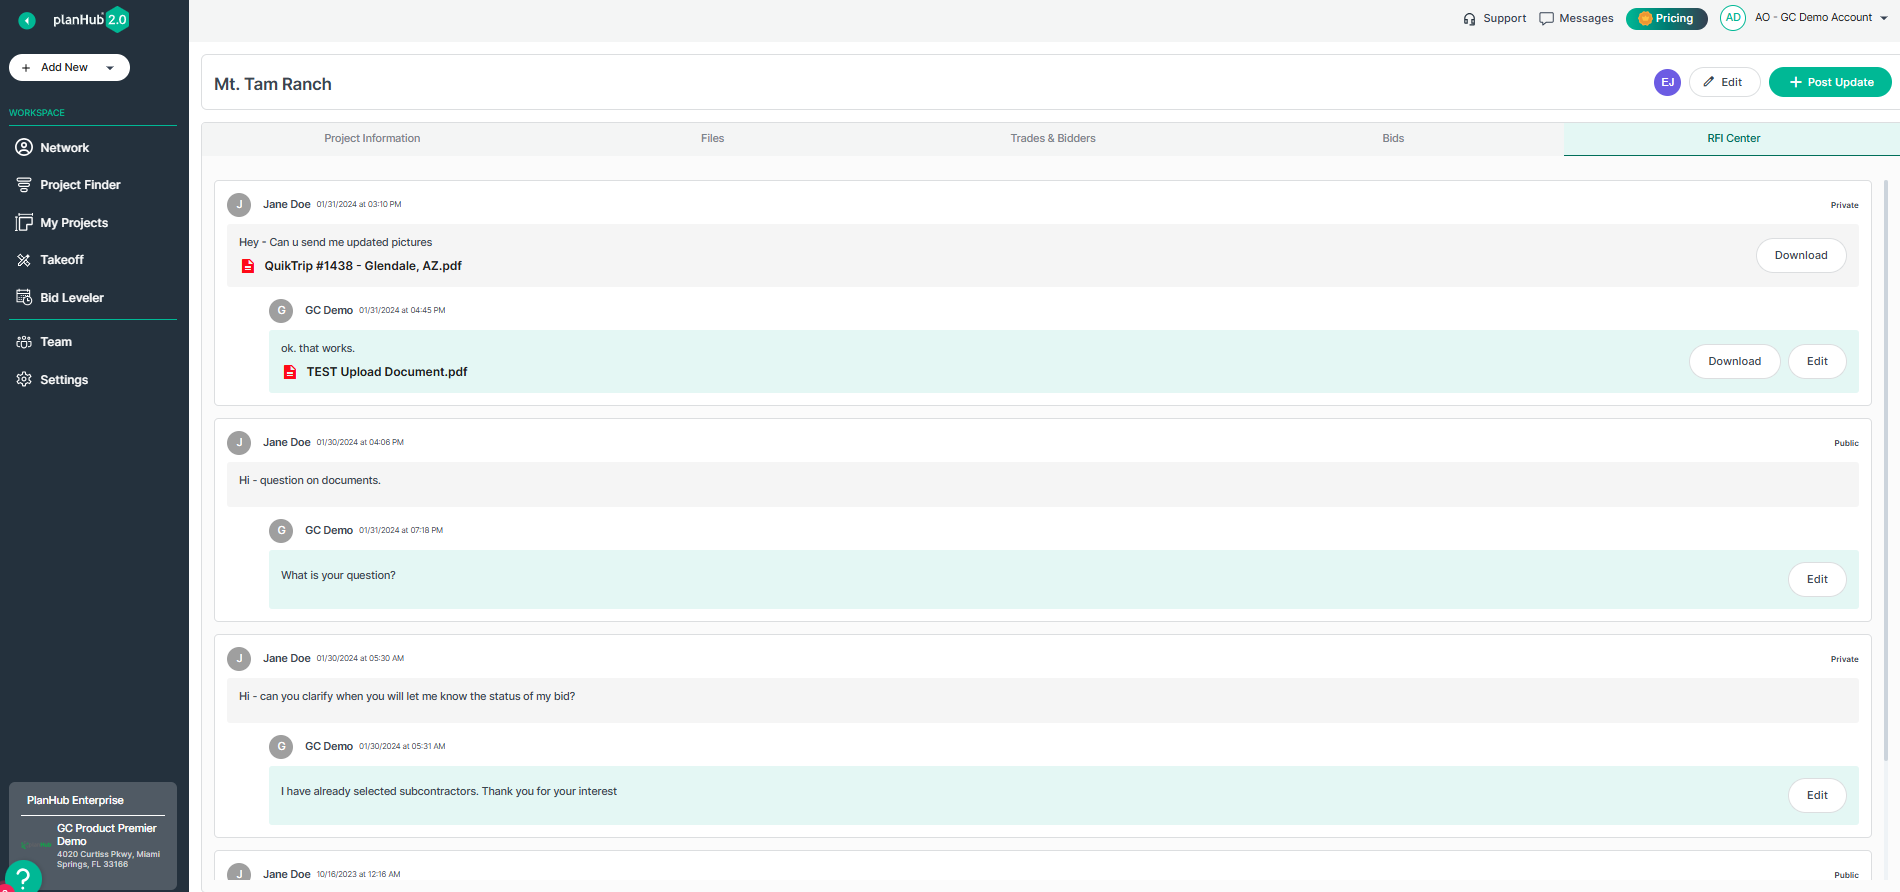Click Private label on 05:30 AM post
1900x892 pixels.
pos(1845,660)
